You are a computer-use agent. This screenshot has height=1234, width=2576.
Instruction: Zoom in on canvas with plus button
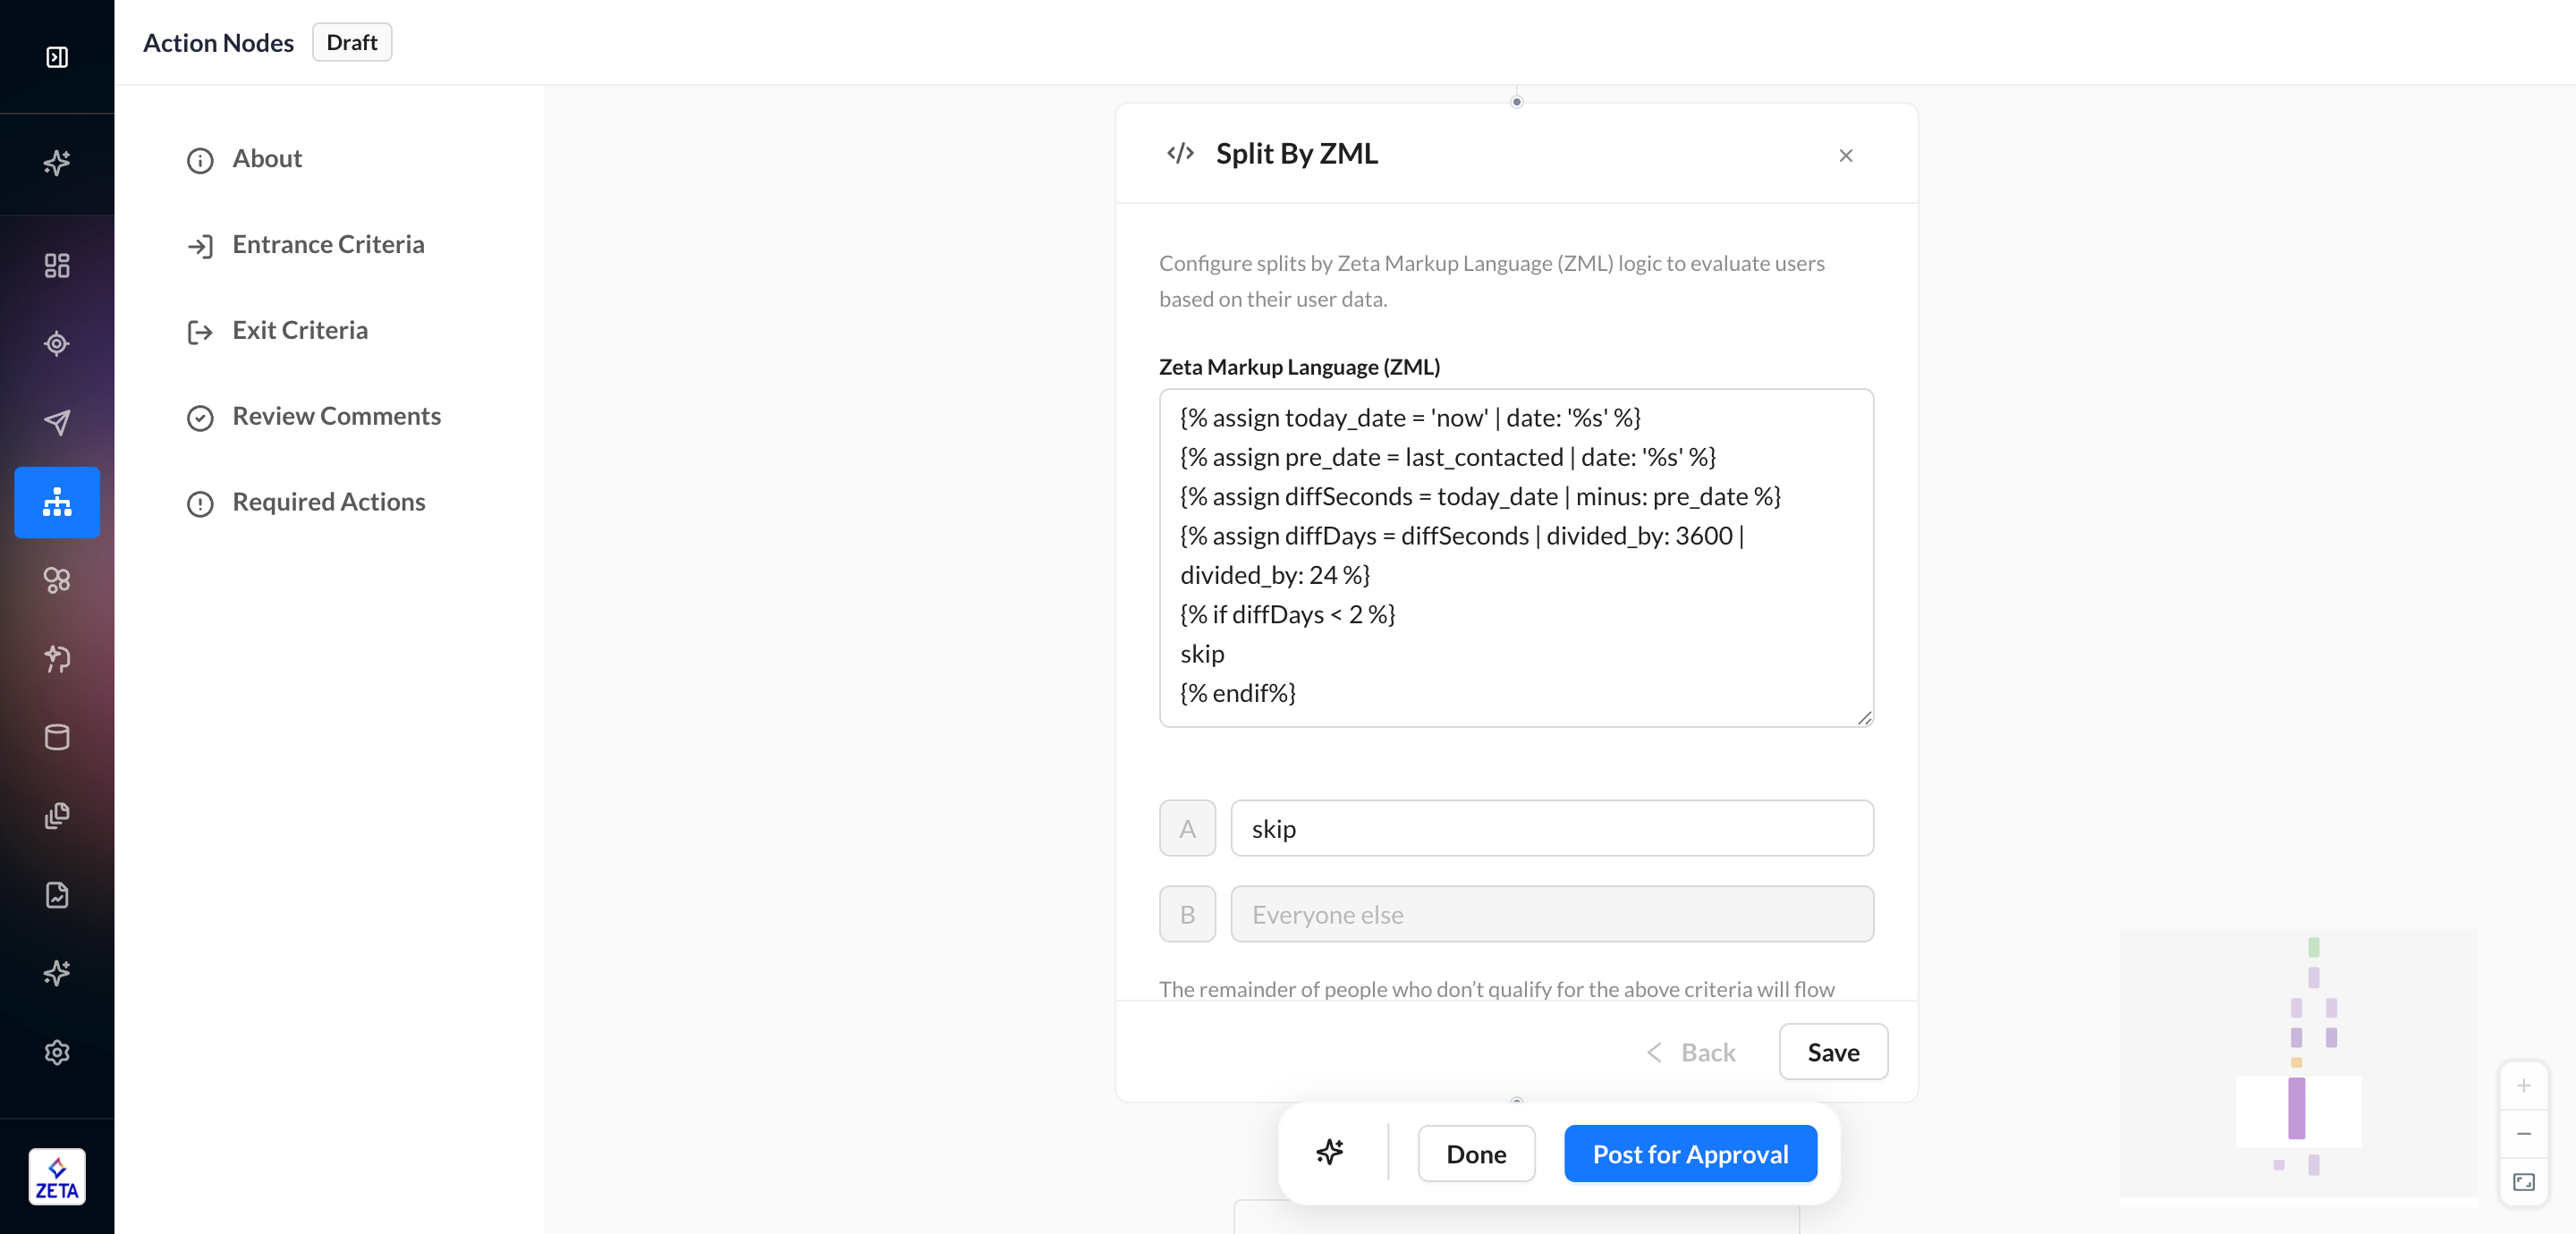(2523, 1086)
